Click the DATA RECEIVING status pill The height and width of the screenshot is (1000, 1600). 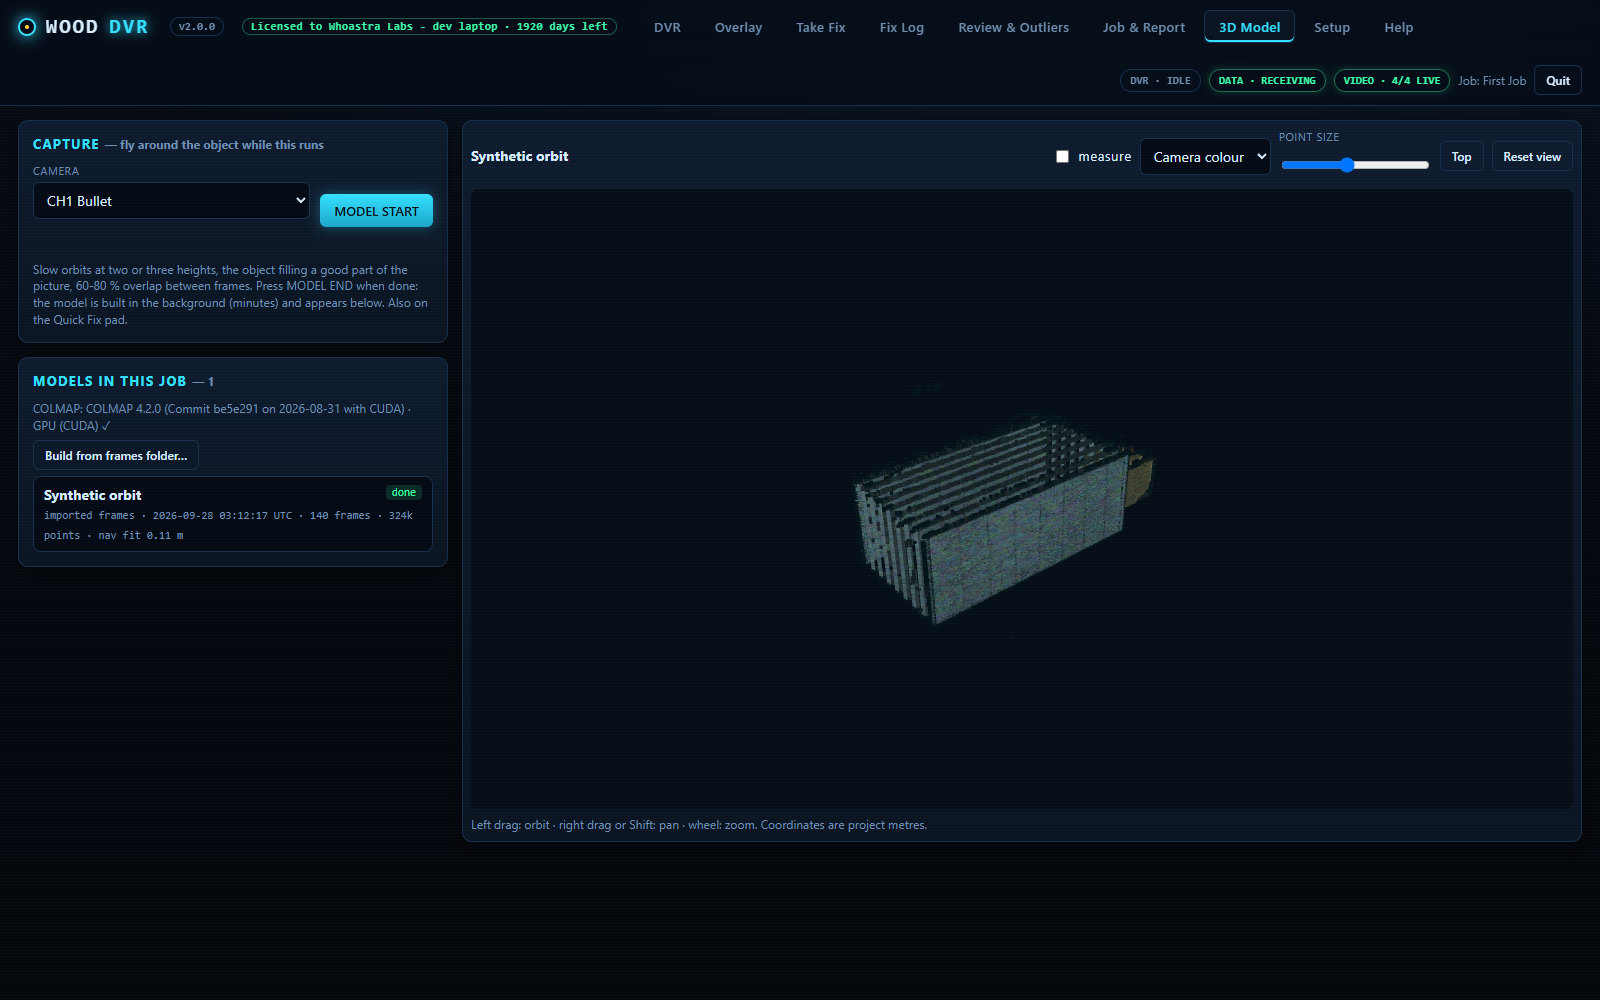point(1267,81)
